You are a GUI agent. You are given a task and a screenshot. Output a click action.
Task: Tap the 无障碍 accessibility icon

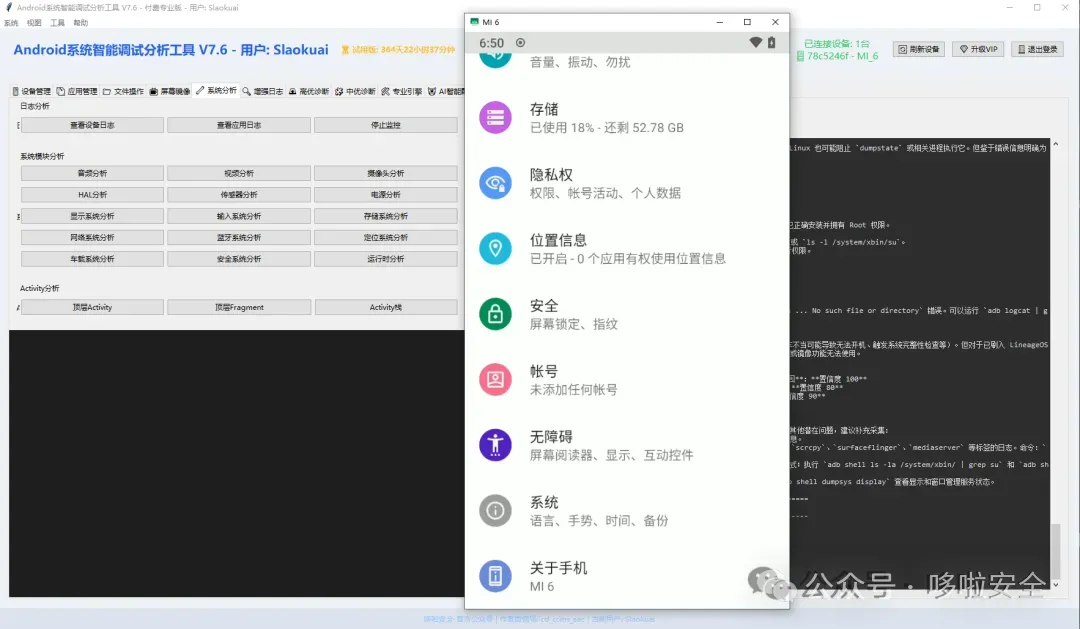495,444
